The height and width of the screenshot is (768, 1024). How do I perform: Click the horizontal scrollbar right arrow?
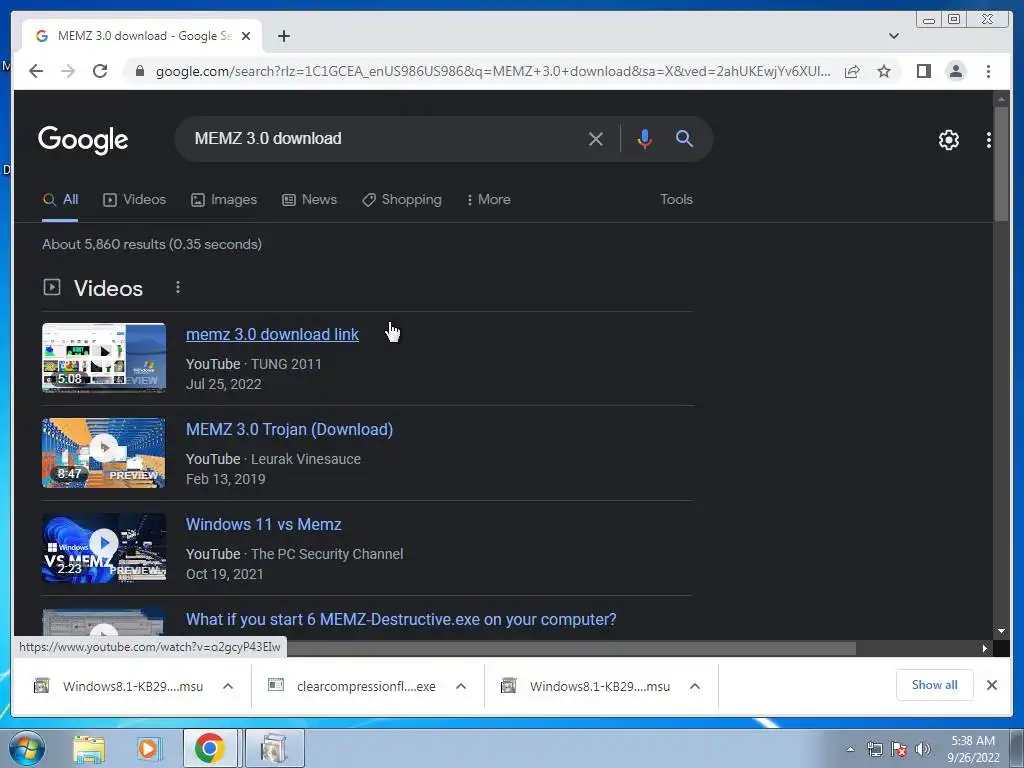click(x=985, y=648)
